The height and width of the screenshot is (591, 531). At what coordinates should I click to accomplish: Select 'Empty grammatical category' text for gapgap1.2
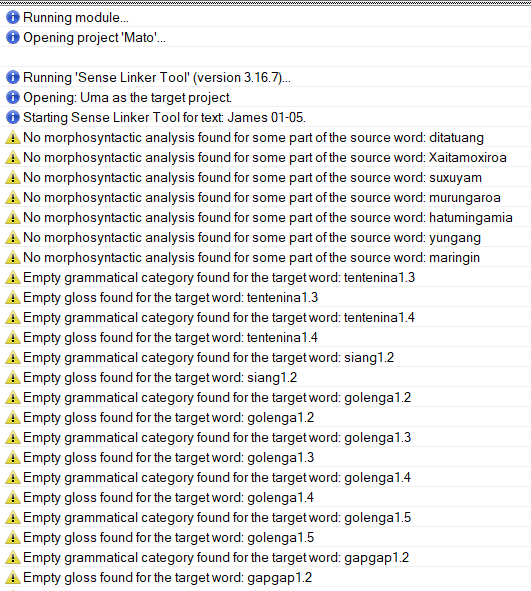(x=216, y=557)
